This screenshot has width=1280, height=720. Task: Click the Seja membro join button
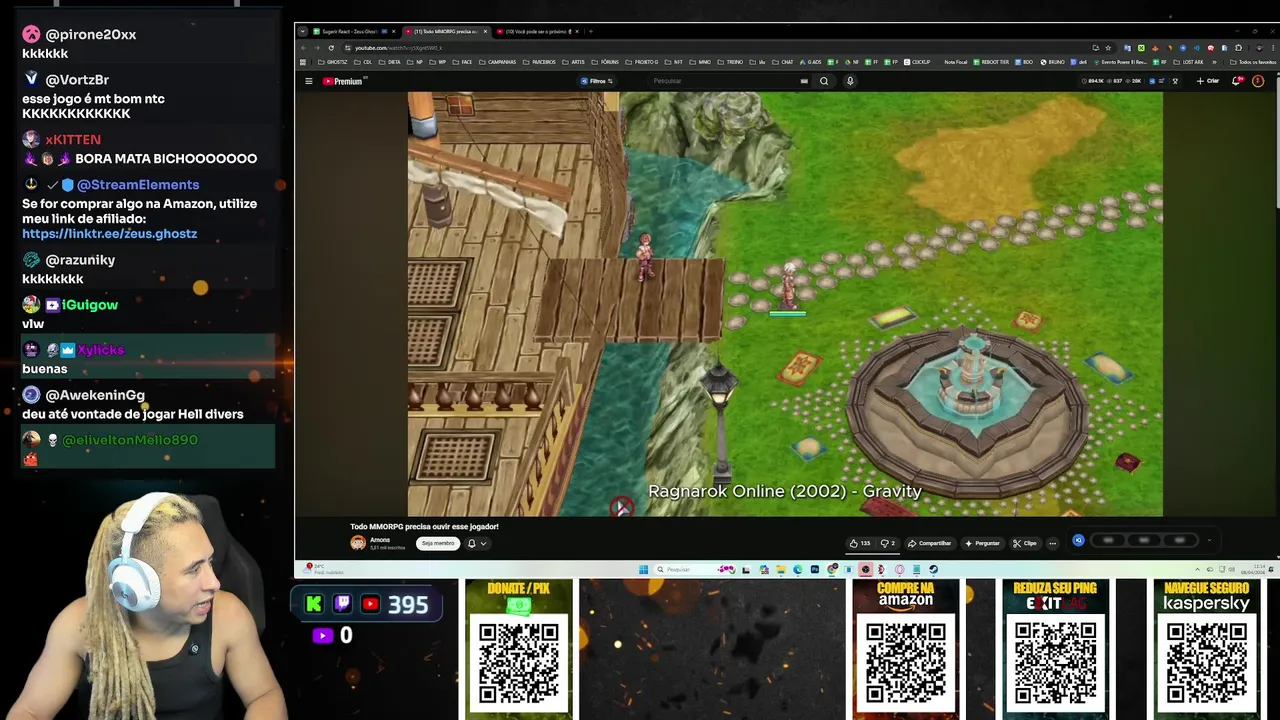(437, 543)
